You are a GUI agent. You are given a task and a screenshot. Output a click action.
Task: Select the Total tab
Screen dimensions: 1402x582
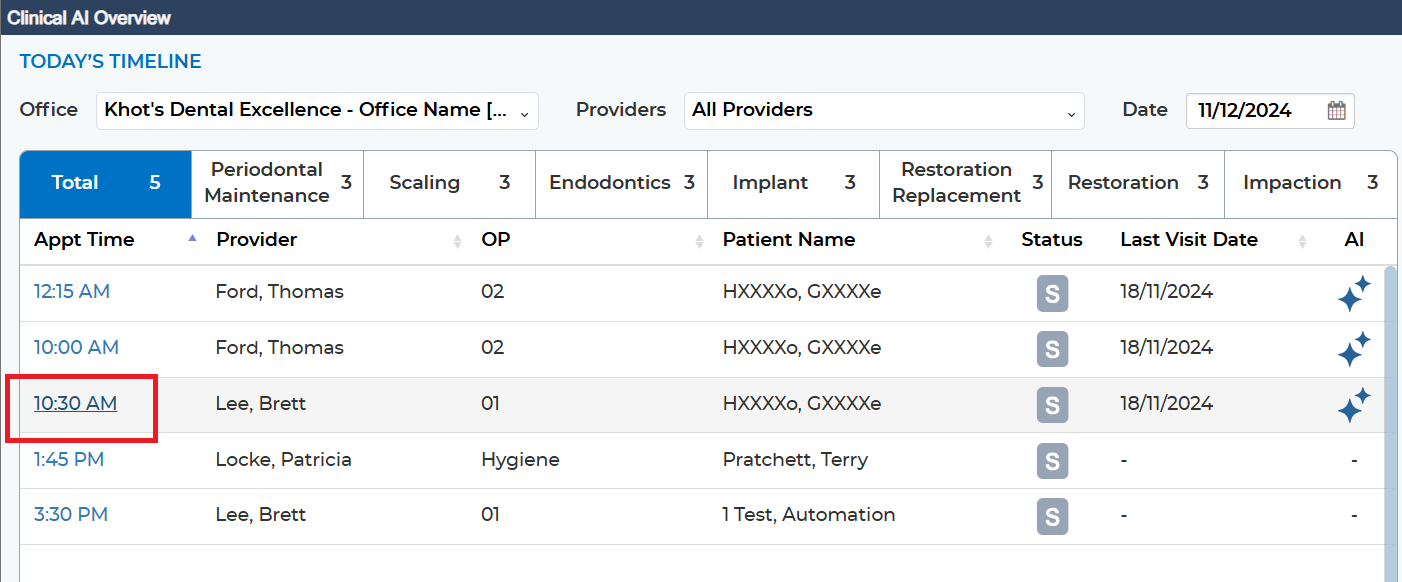106,184
